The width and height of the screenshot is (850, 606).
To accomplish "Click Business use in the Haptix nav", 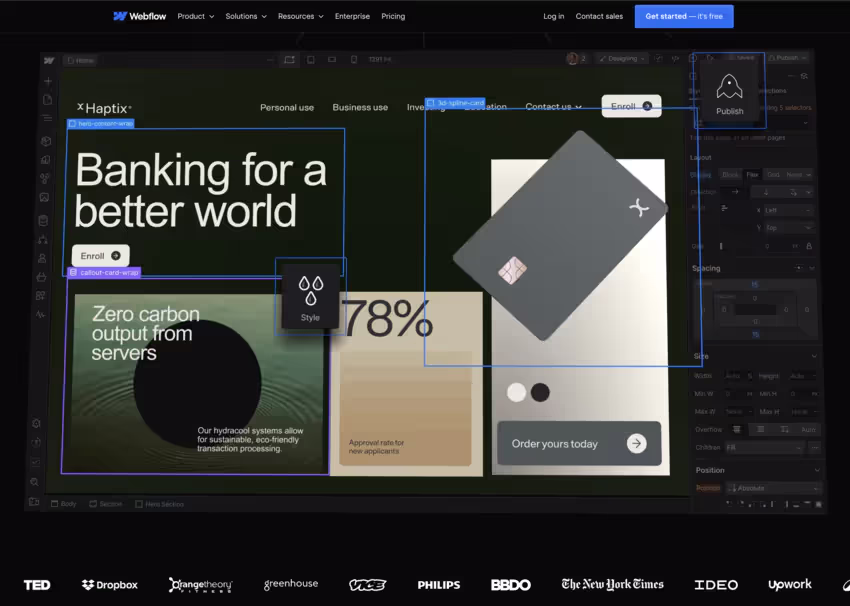I will pos(360,107).
